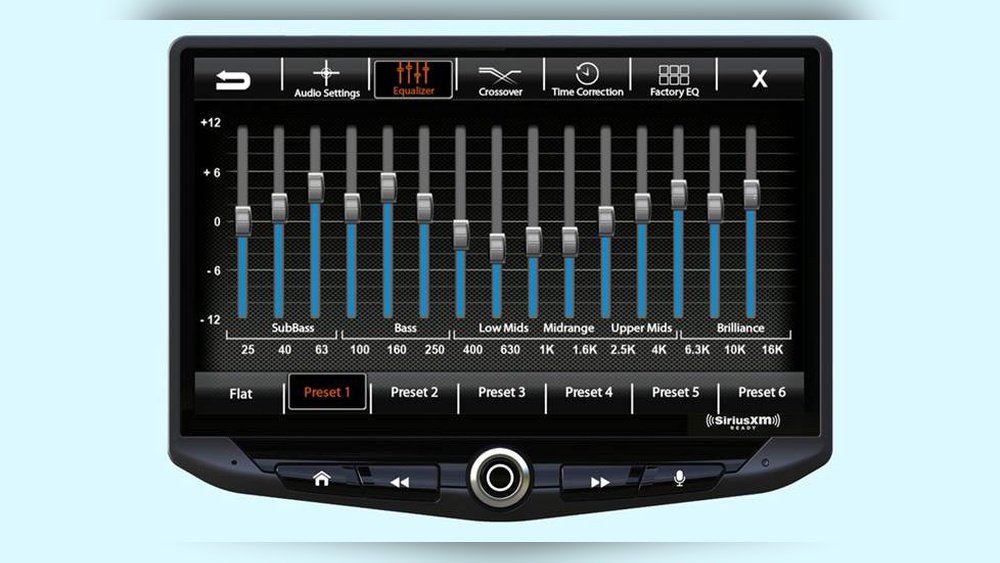Activate Preset 1
Image resolution: width=1000 pixels, height=563 pixels.
327,392
